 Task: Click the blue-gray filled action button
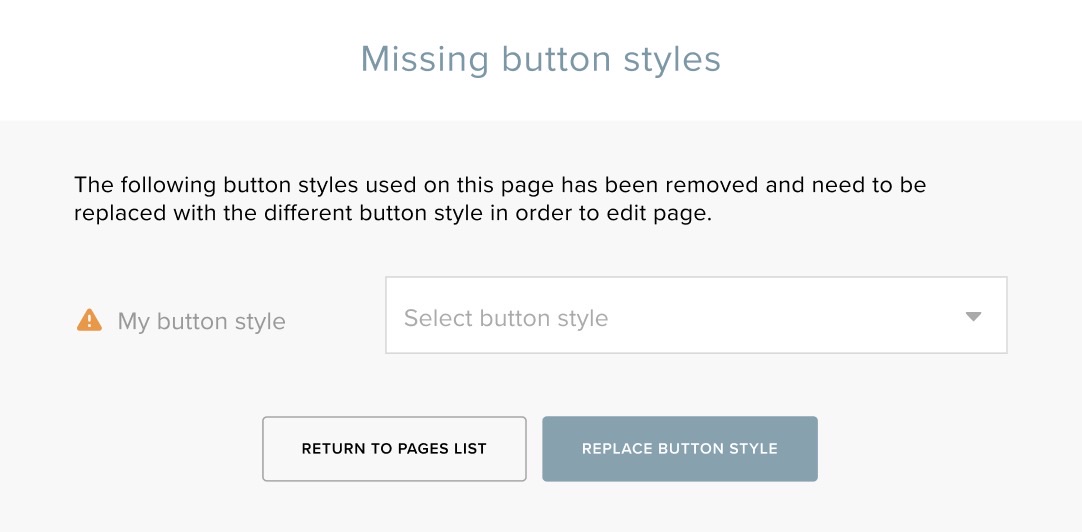(x=680, y=449)
